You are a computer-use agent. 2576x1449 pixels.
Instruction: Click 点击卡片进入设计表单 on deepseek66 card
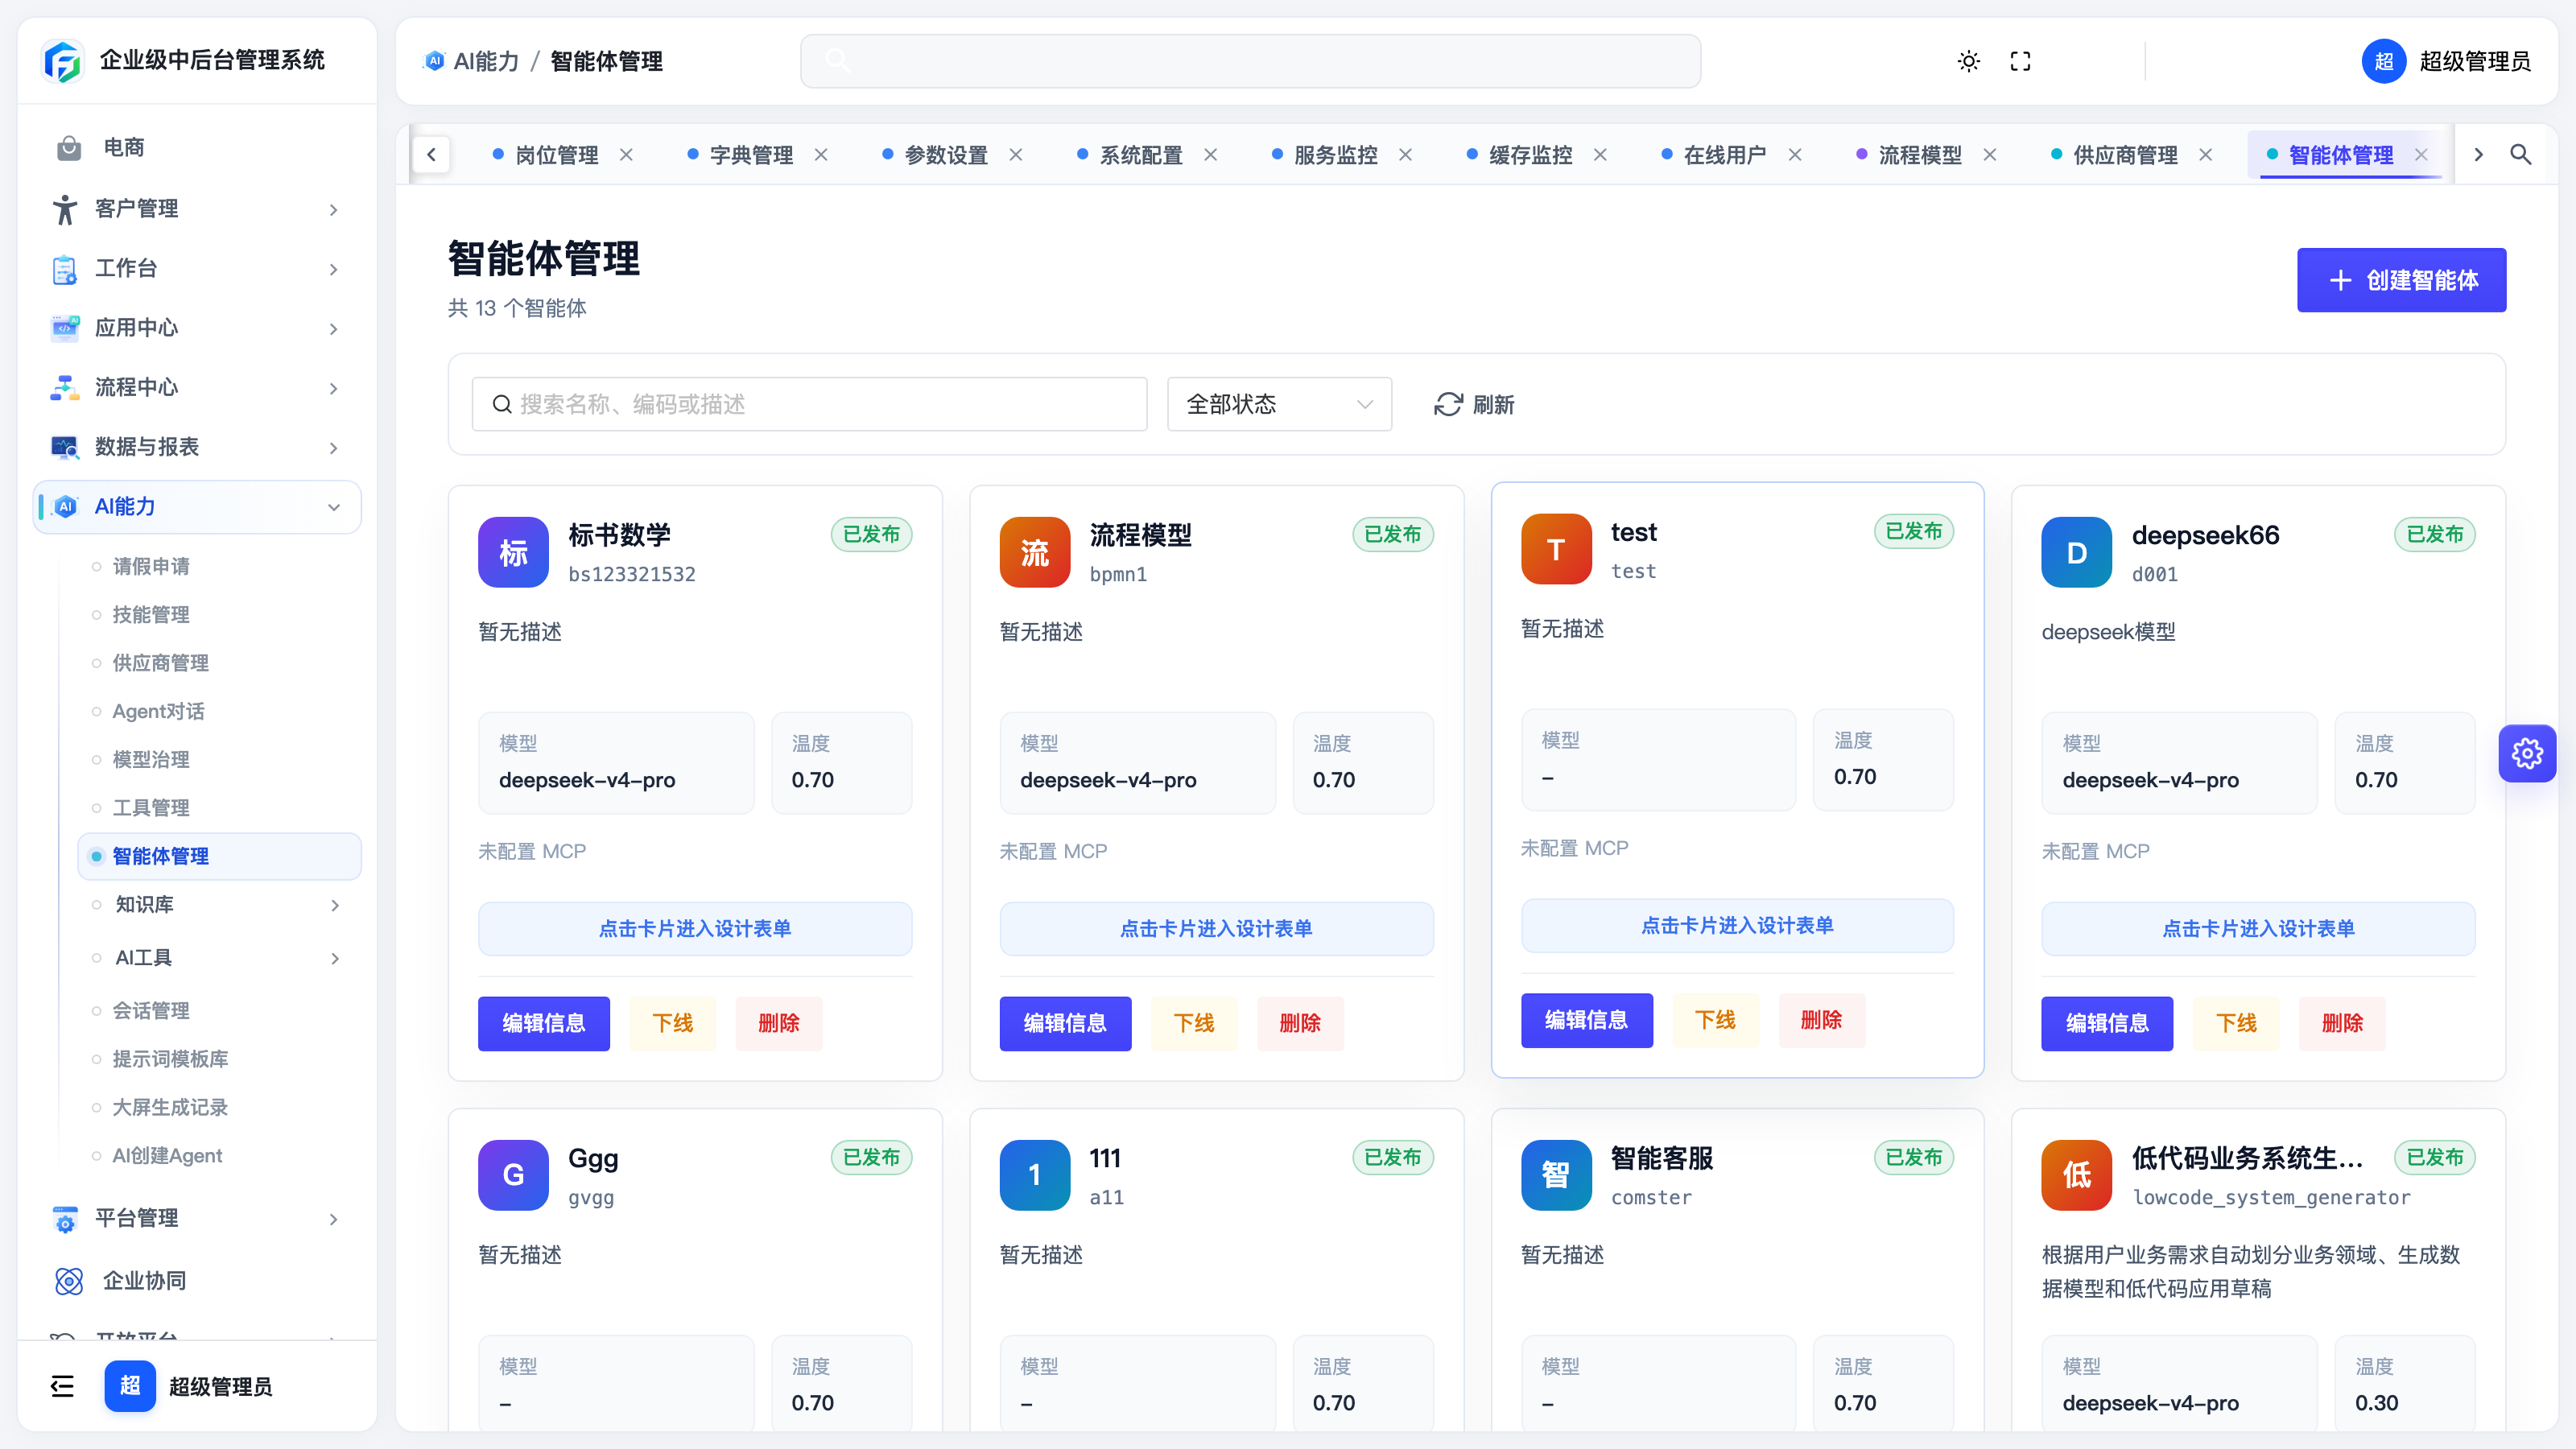[x=2258, y=929]
